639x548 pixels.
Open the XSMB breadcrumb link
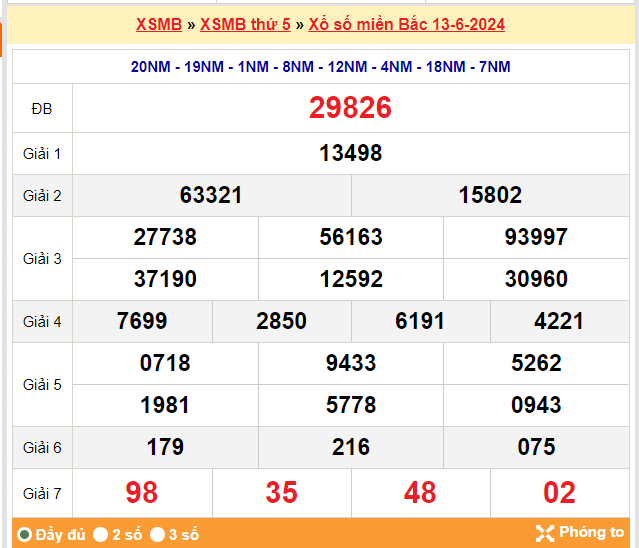(159, 24)
